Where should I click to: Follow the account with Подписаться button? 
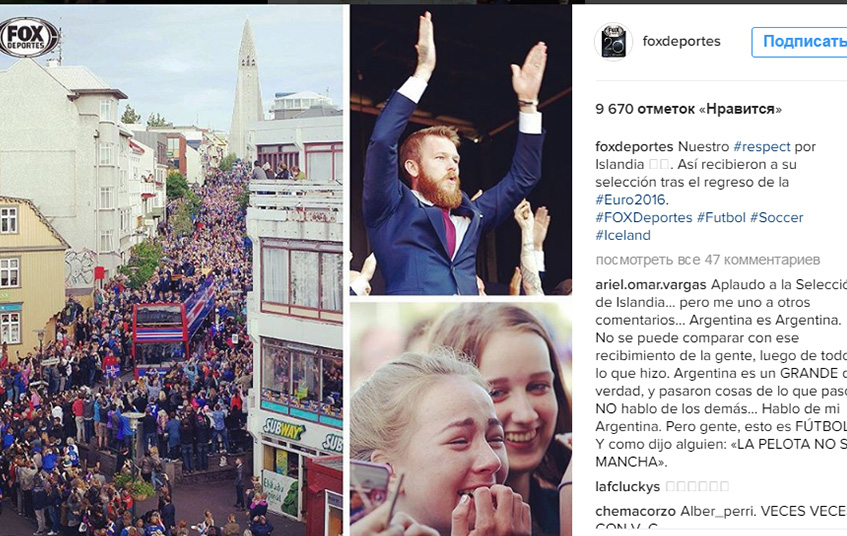(x=799, y=42)
